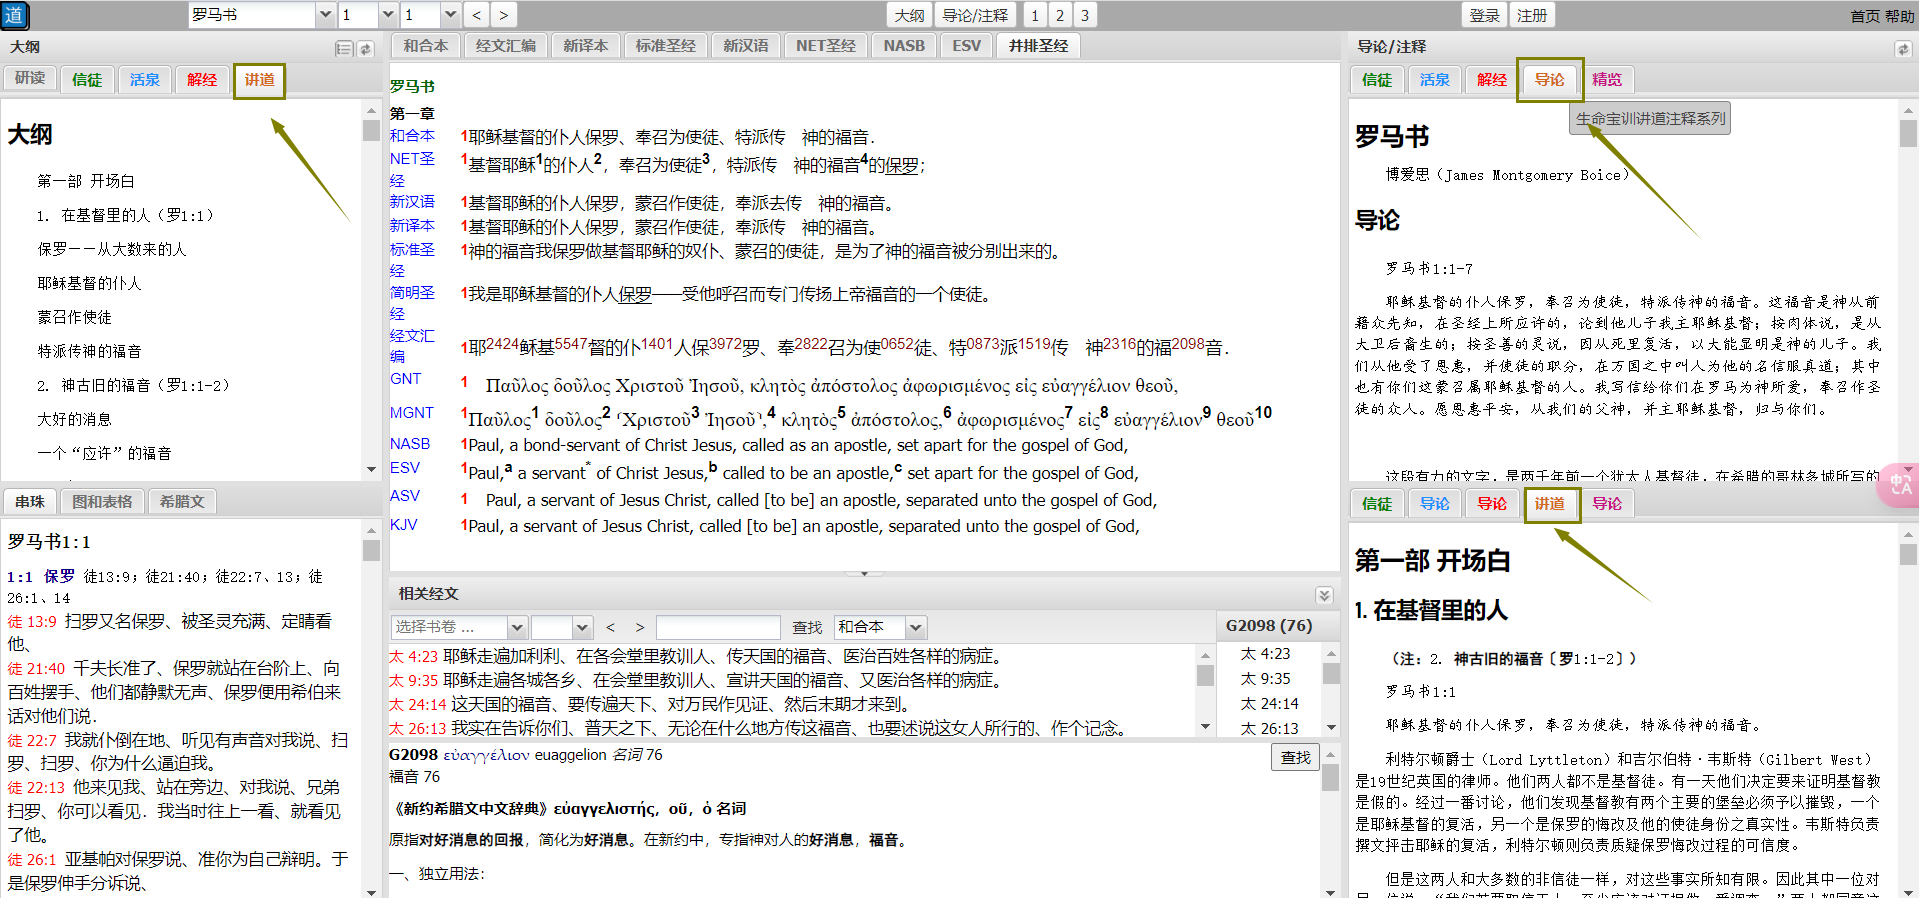The image size is (1919, 898).
Task: Go to previous chapter with top arrow
Action: pos(477,15)
